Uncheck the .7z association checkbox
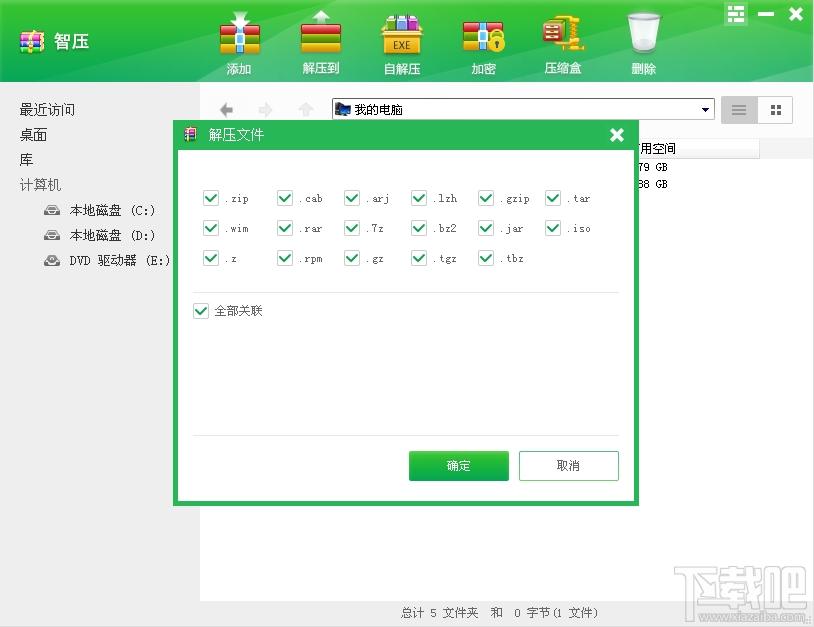Viewport: 814px width, 627px height. click(x=352, y=228)
